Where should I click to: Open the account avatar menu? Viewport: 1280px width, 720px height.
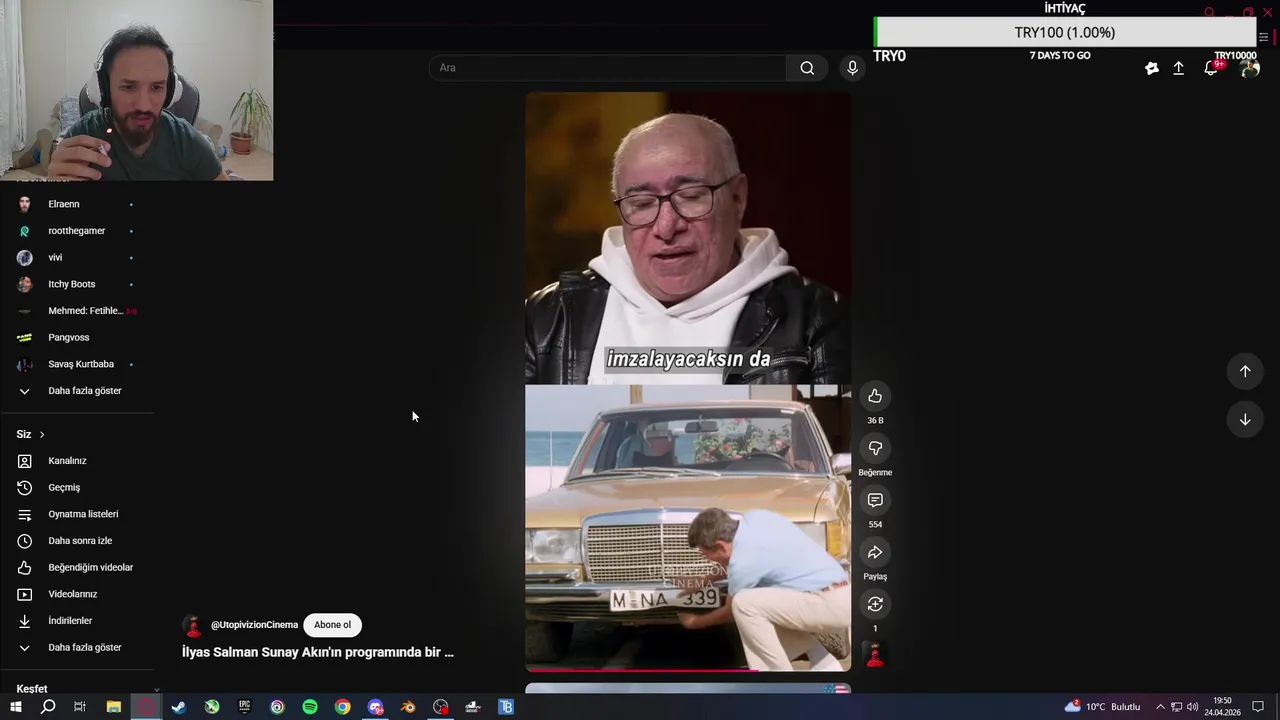[1249, 68]
